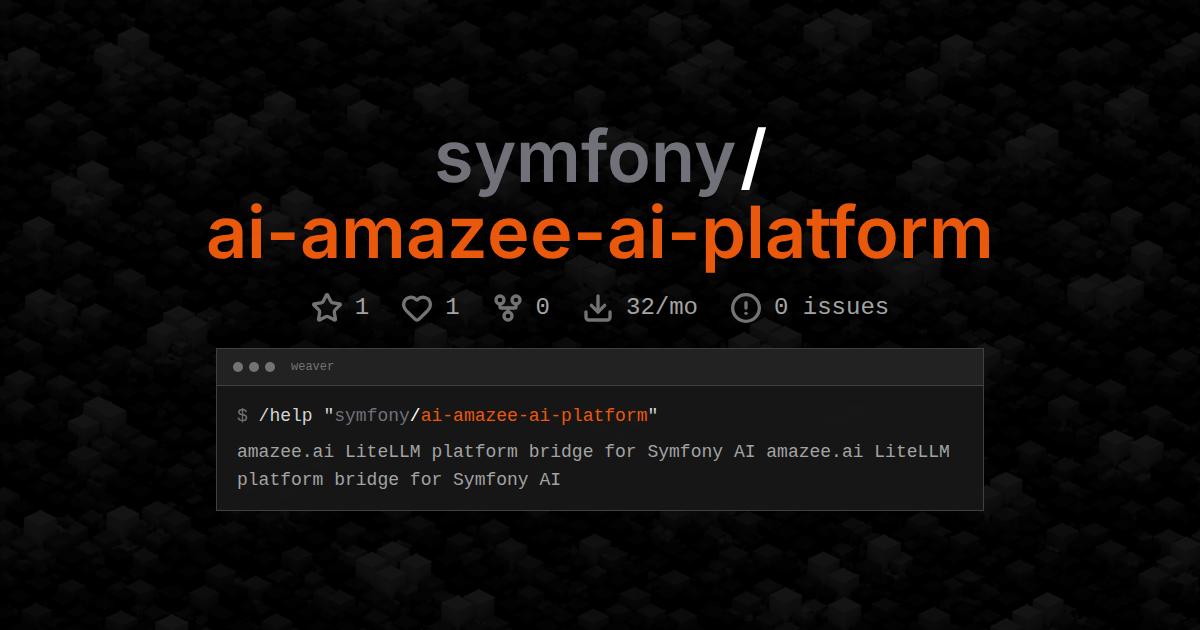Click the first terminal window dot

tap(238, 367)
